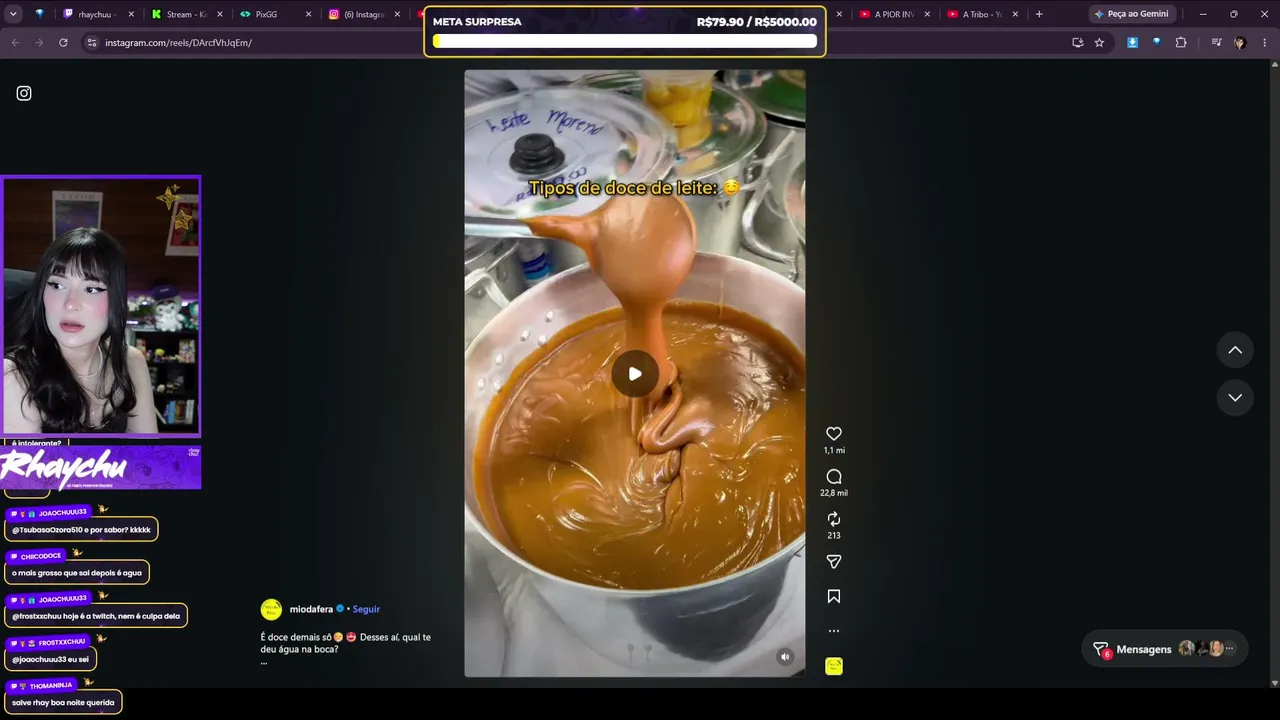
Task: Click the THOMANINJA chat username
Action: click(51, 686)
